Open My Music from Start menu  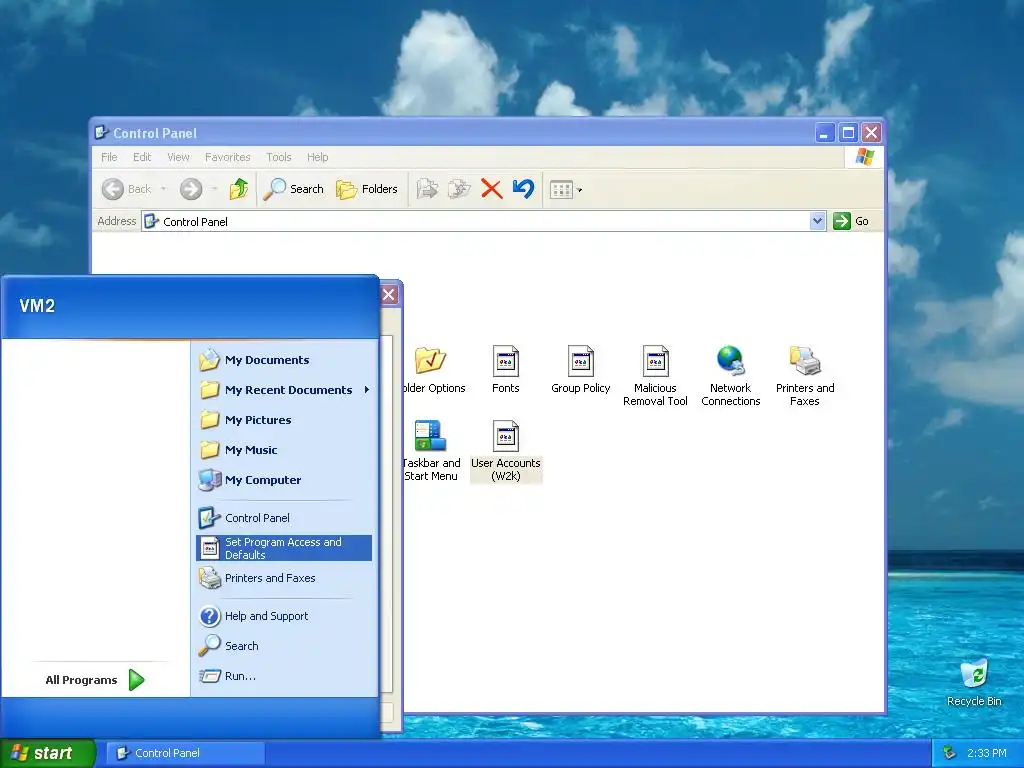284,450
